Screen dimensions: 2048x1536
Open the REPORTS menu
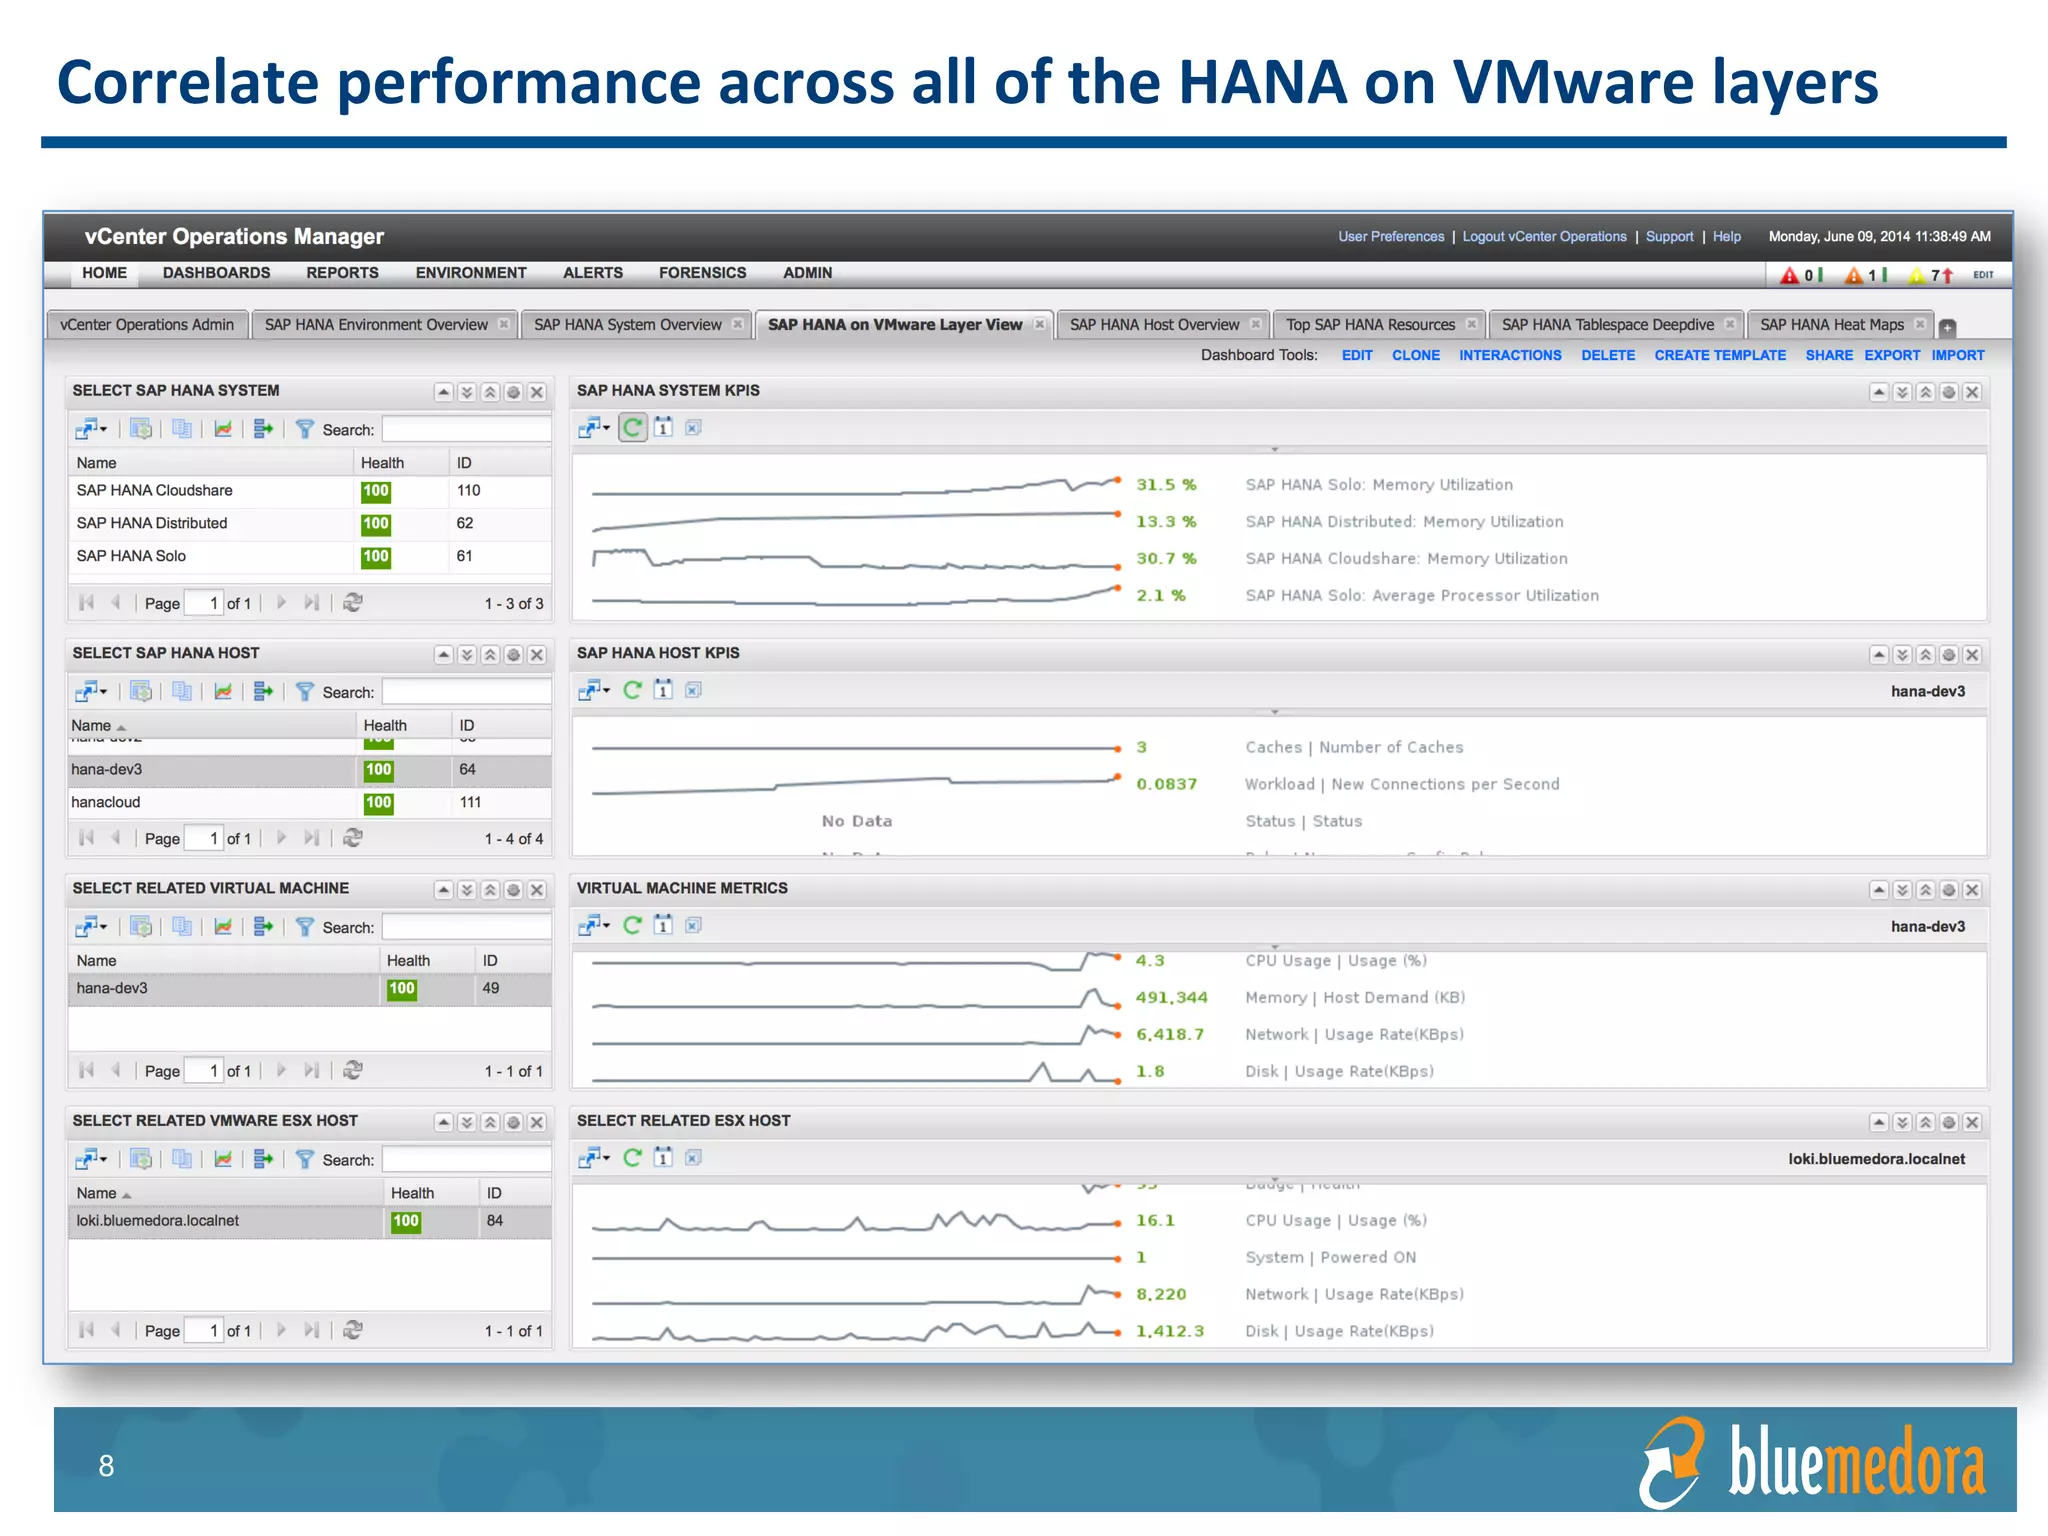pyautogui.click(x=342, y=273)
